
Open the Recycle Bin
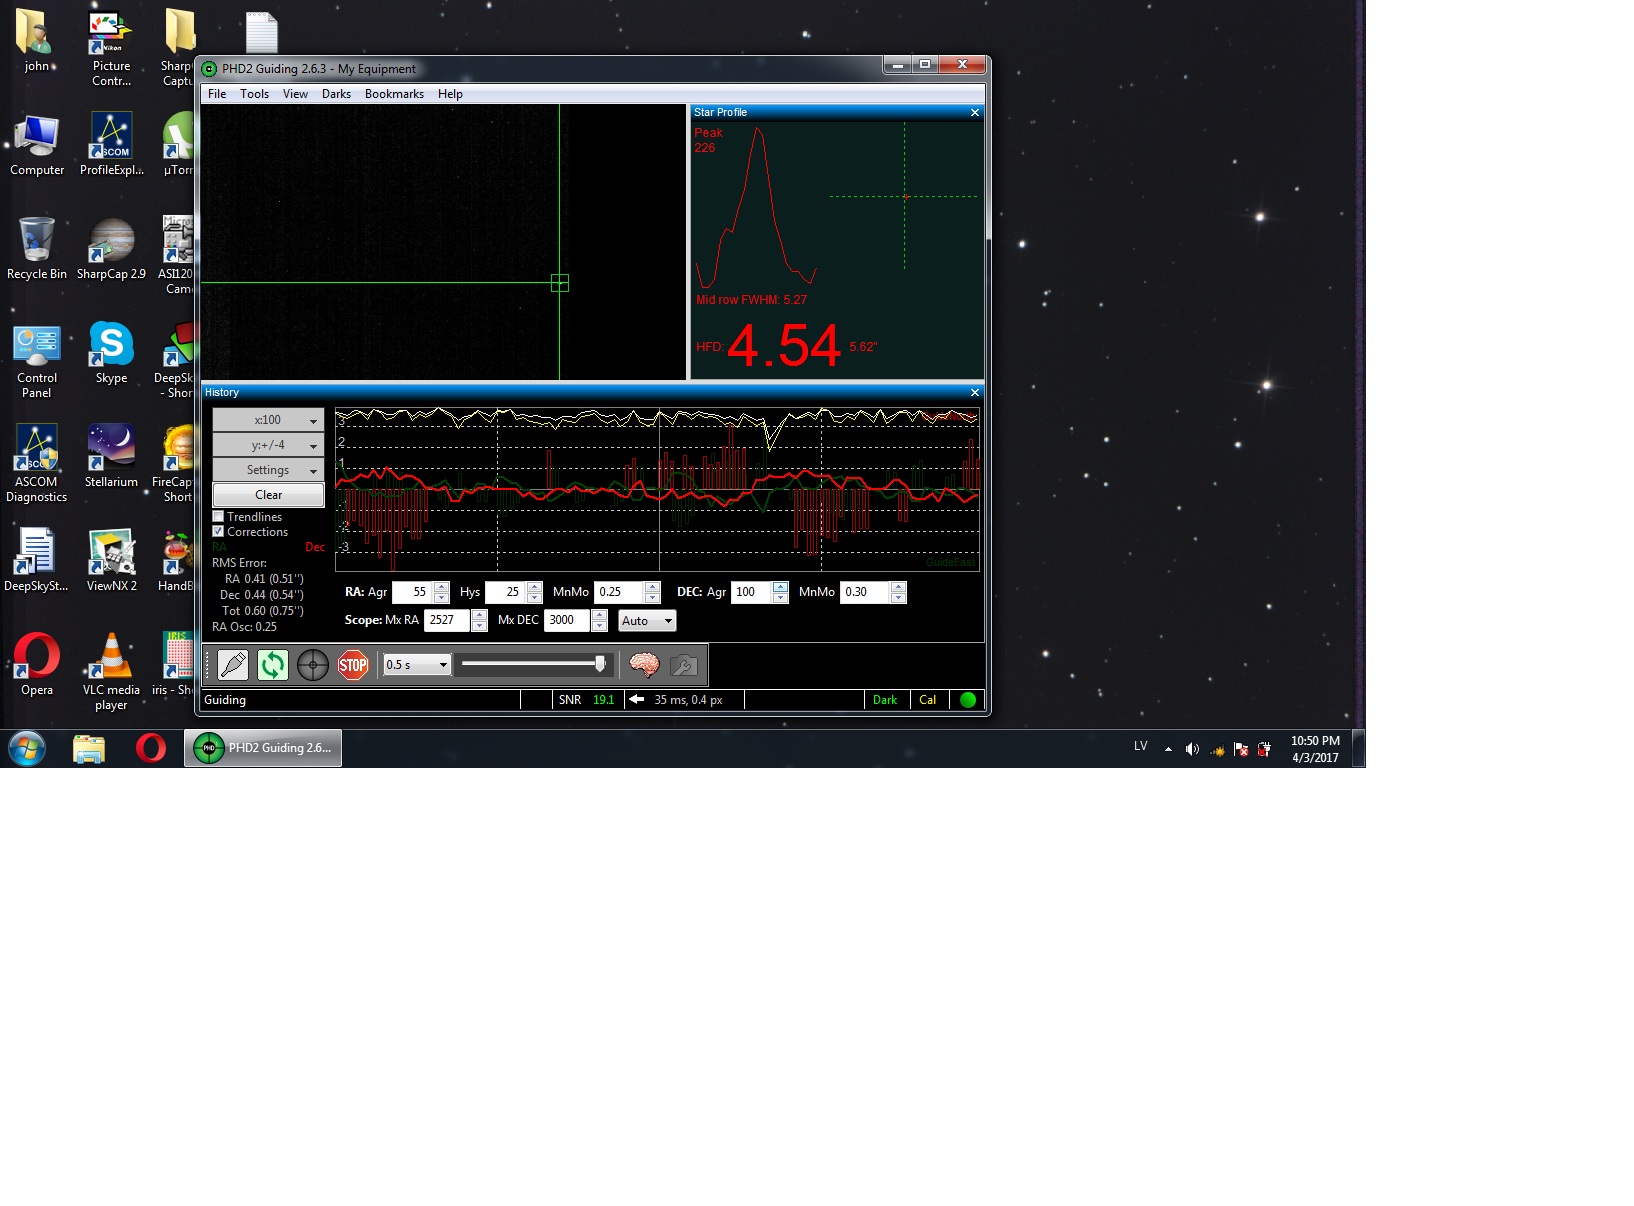pyautogui.click(x=37, y=249)
